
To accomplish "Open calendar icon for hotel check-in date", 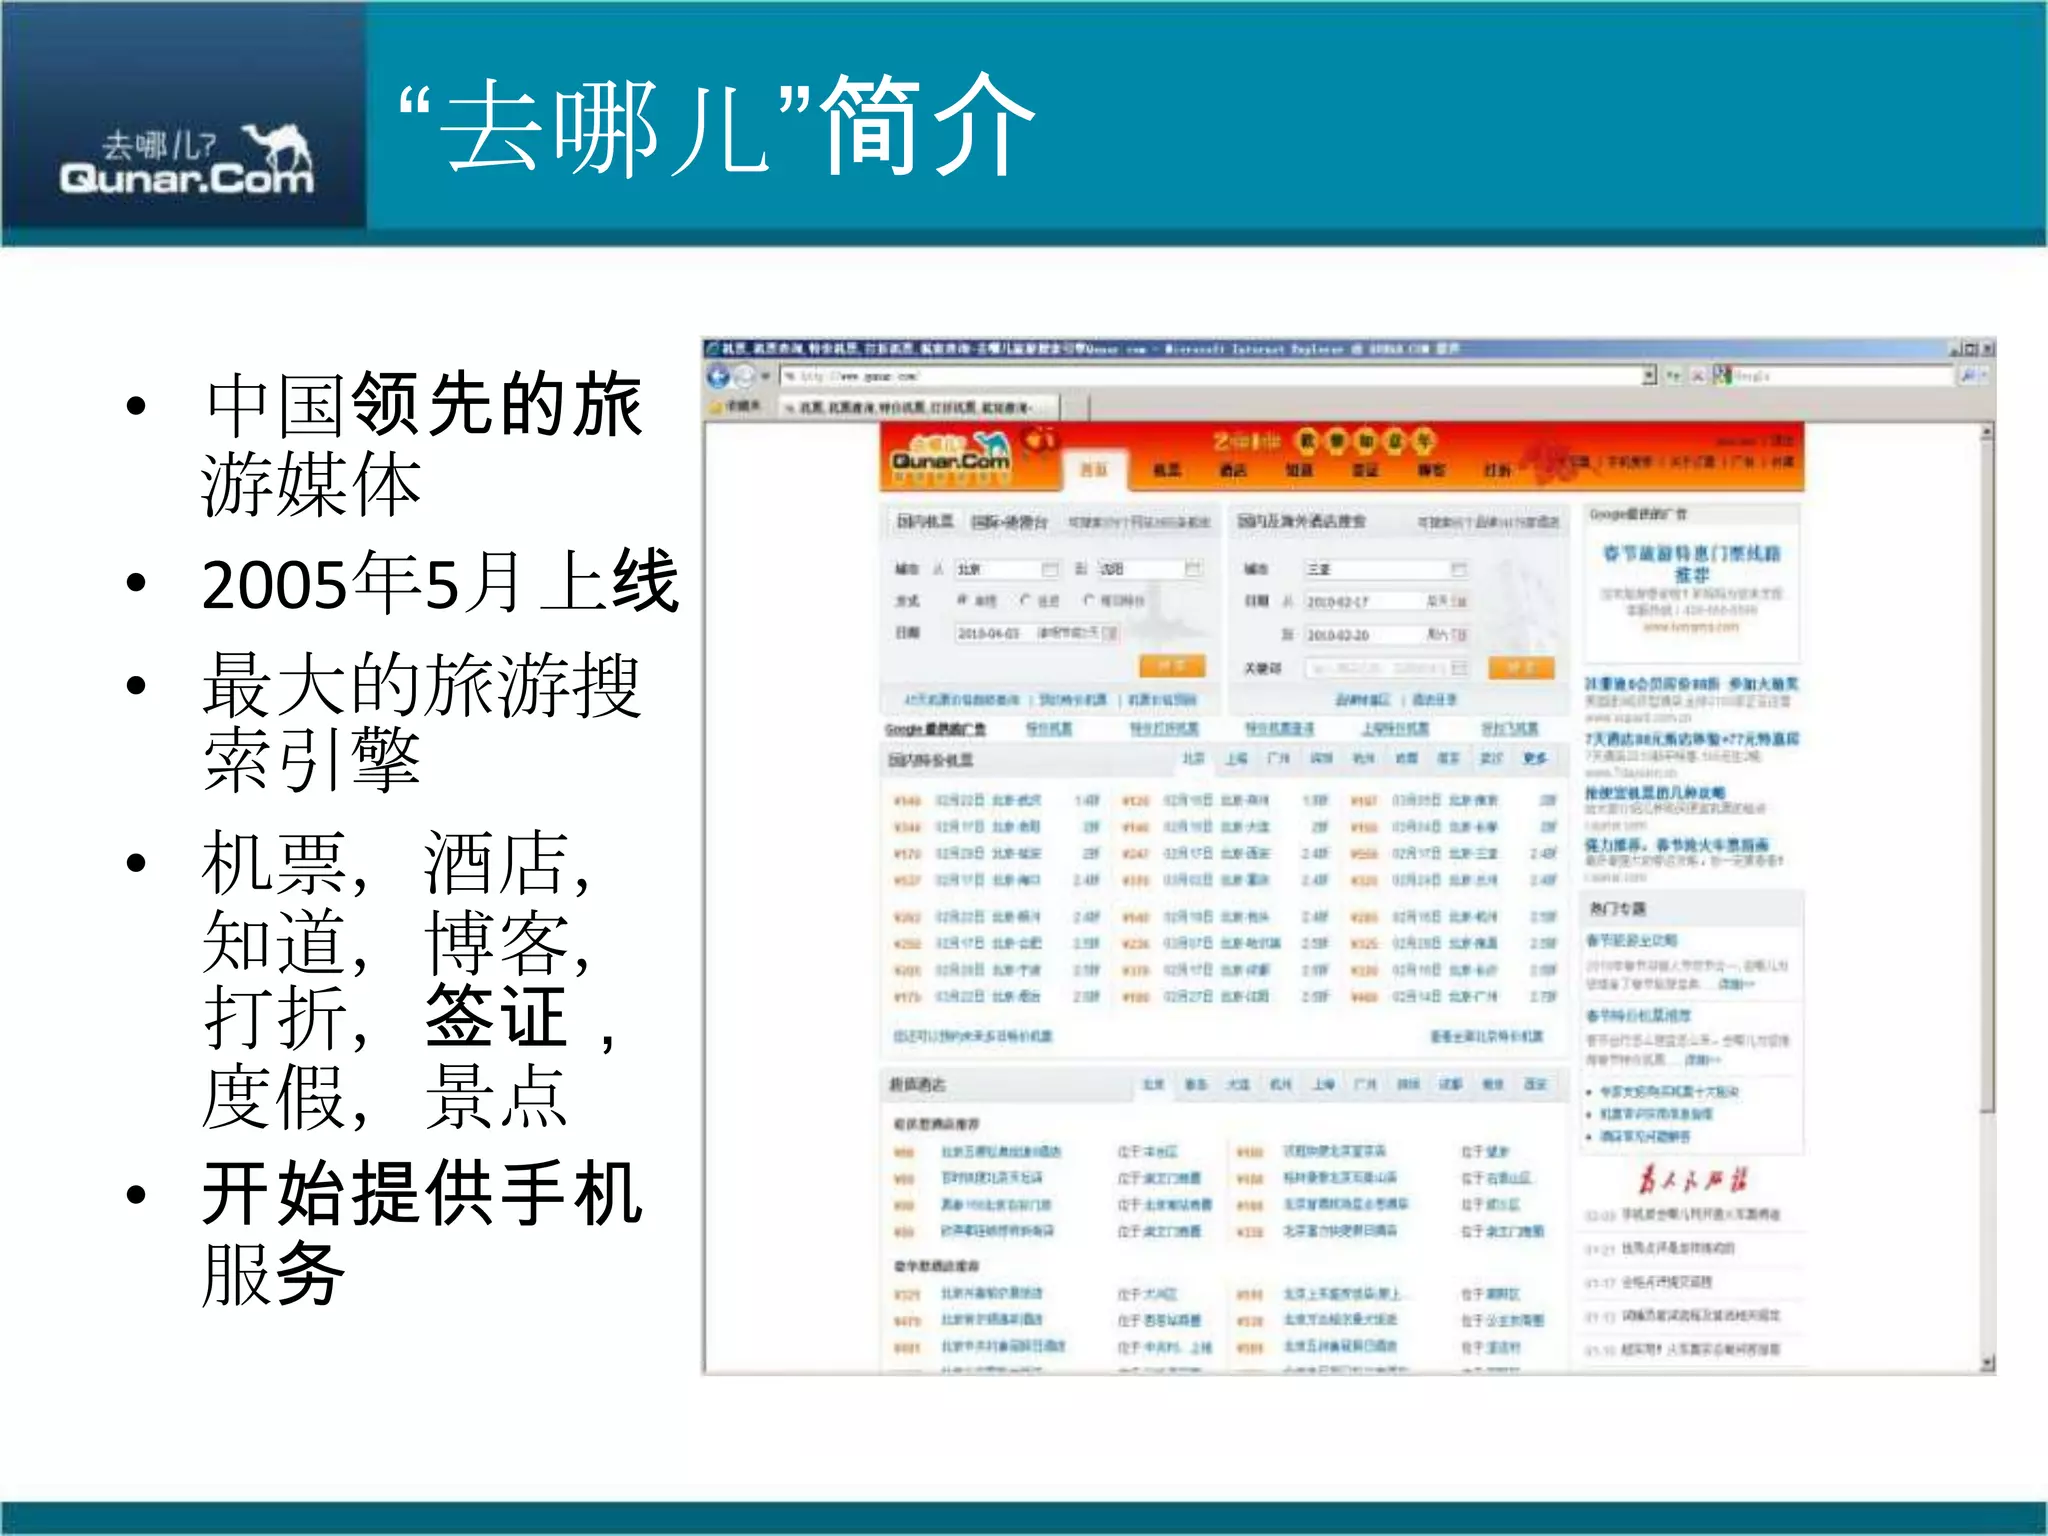I will [1459, 602].
